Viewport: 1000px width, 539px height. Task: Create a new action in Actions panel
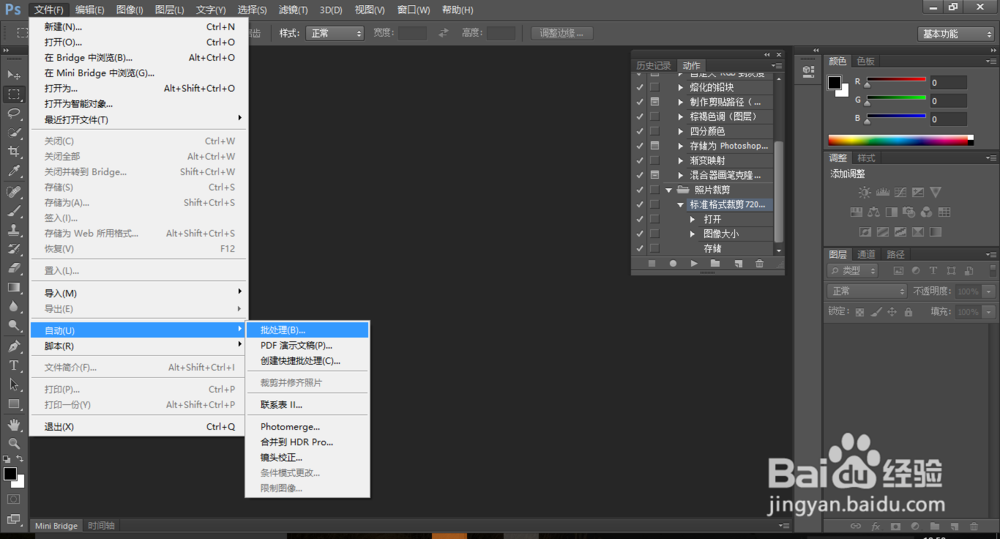click(738, 263)
